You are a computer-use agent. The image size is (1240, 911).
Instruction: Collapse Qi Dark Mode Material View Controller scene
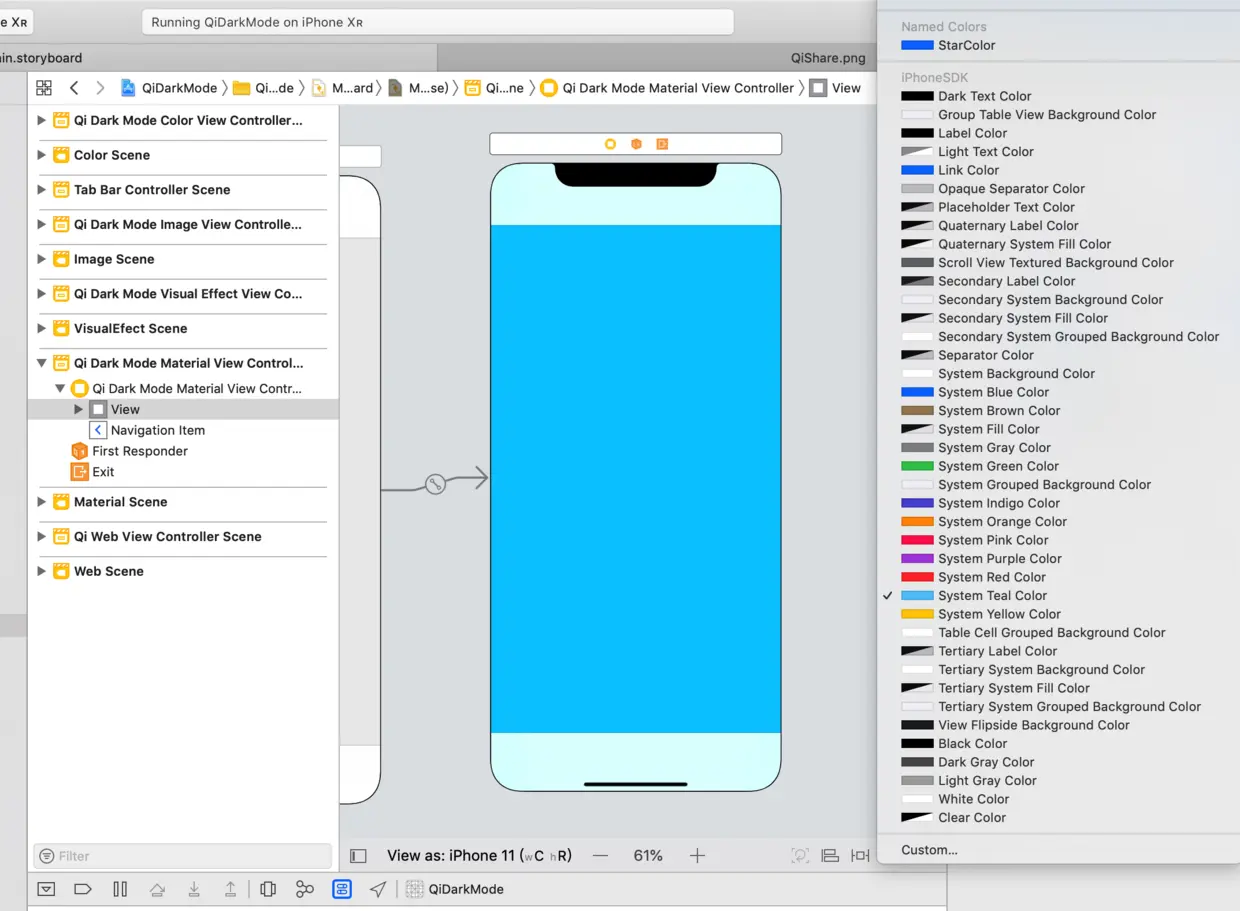41,363
